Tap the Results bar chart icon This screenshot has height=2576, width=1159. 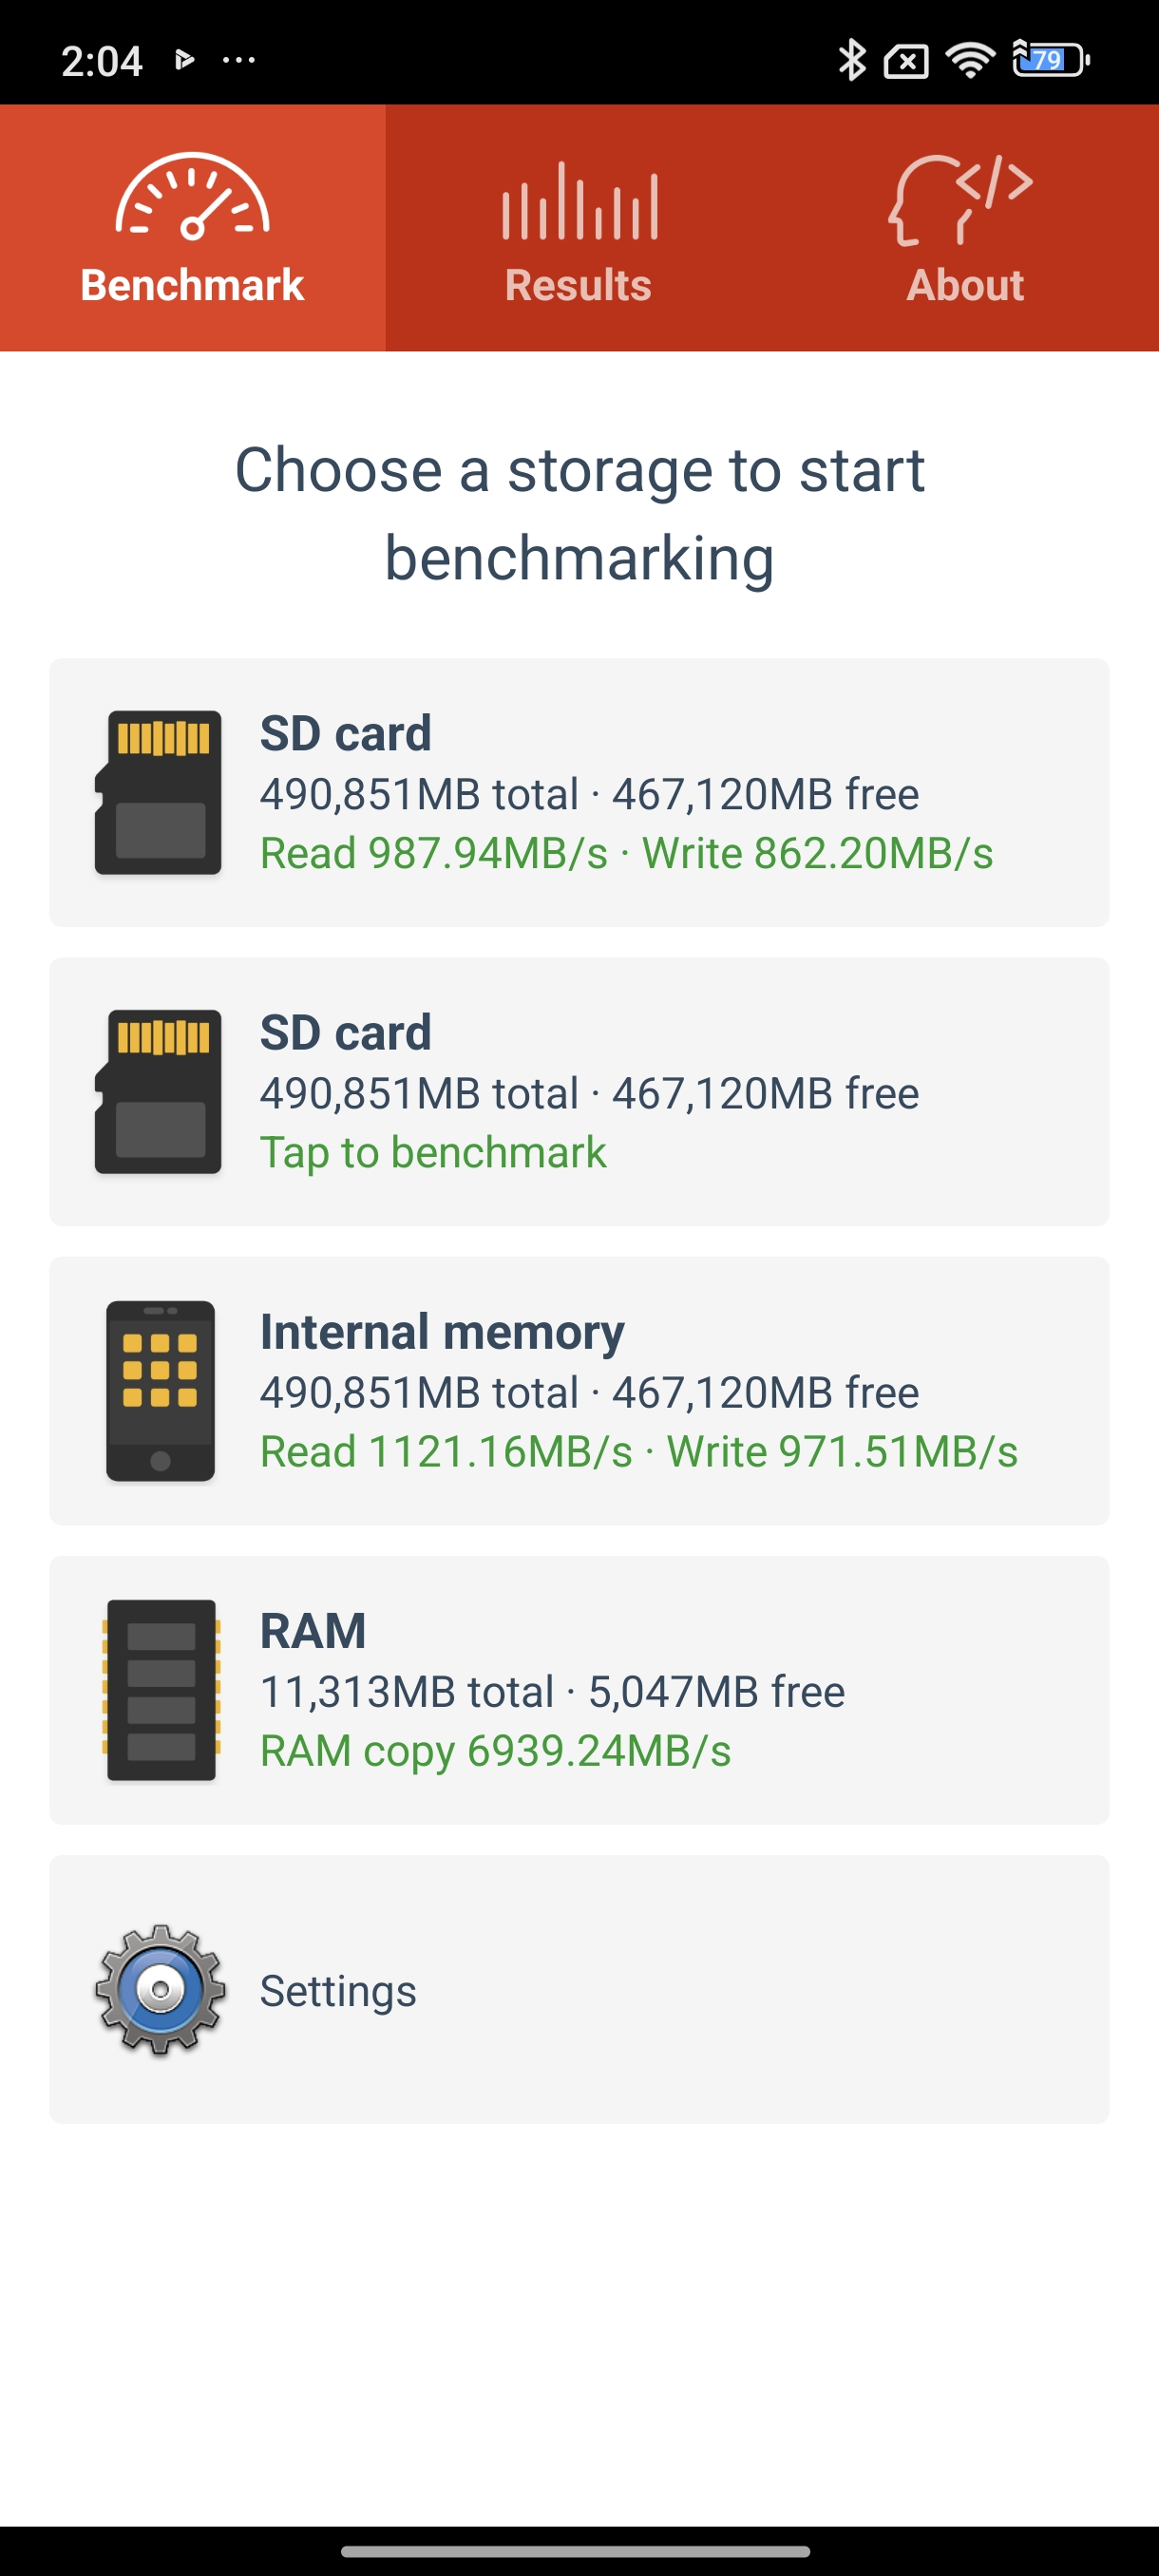(579, 202)
